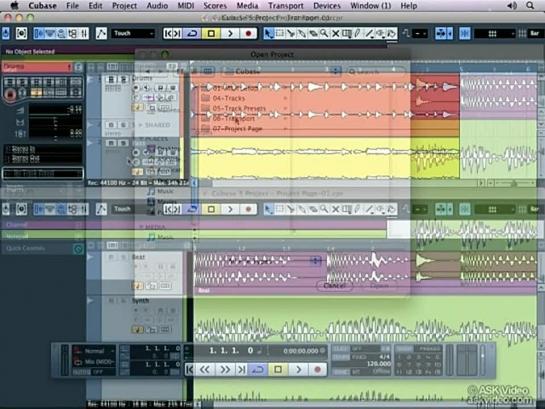Show the Inspector using the main toolbar

[x=39, y=33]
